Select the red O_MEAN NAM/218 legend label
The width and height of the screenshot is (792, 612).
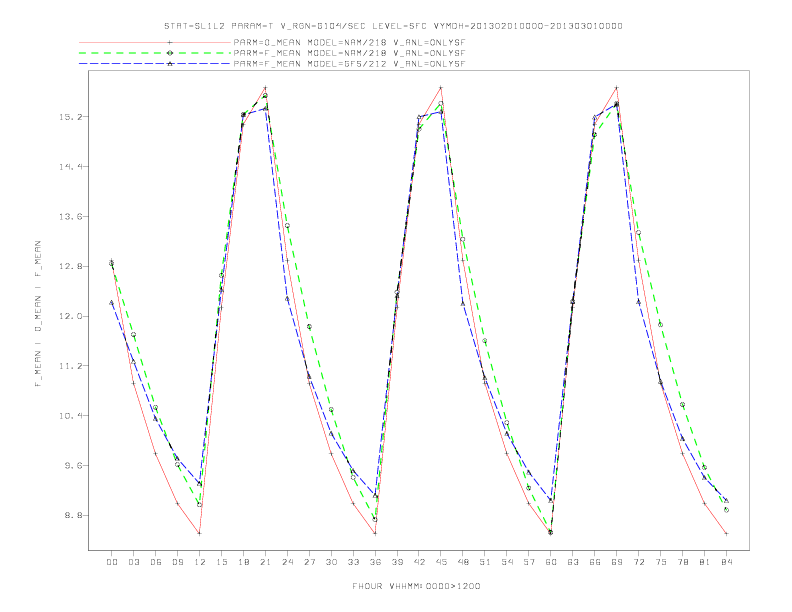tap(349, 42)
